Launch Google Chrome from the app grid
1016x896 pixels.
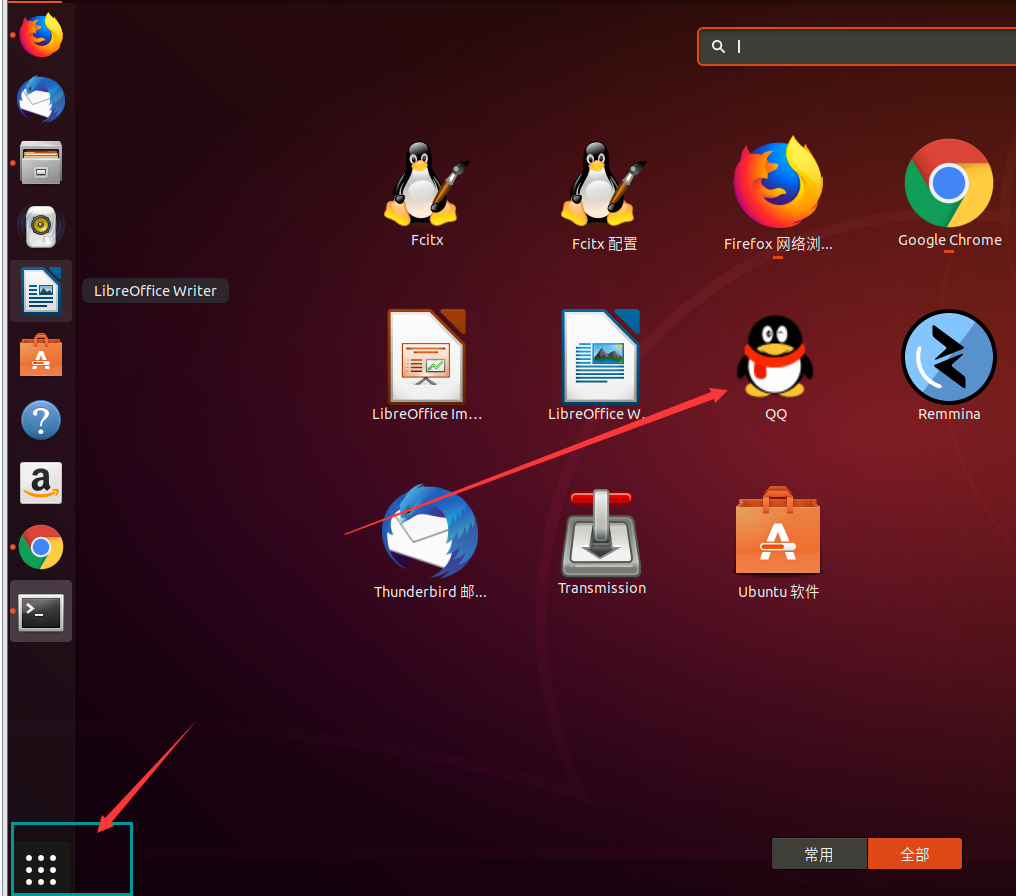[x=949, y=184]
